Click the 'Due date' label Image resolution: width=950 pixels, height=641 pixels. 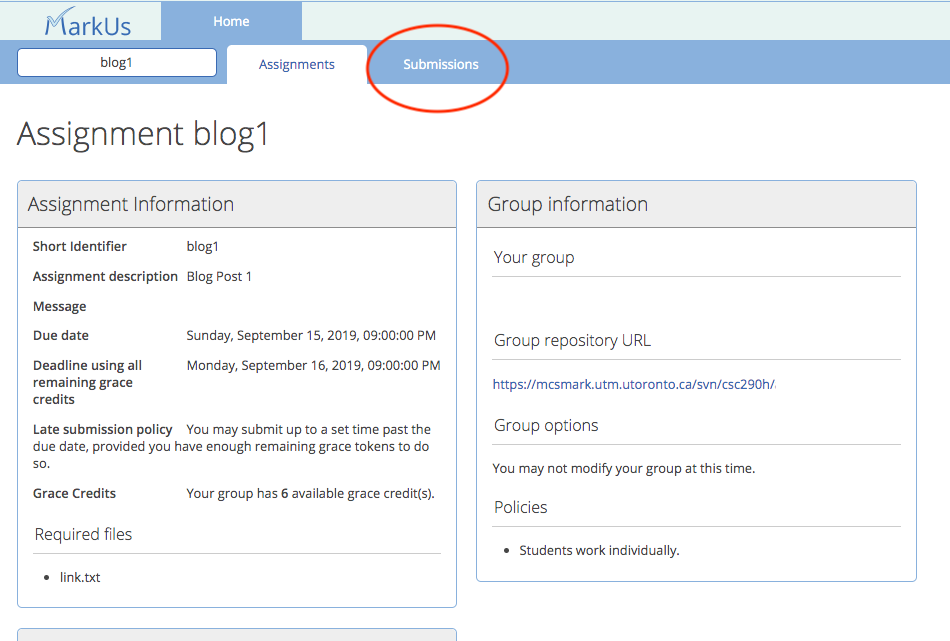(61, 336)
